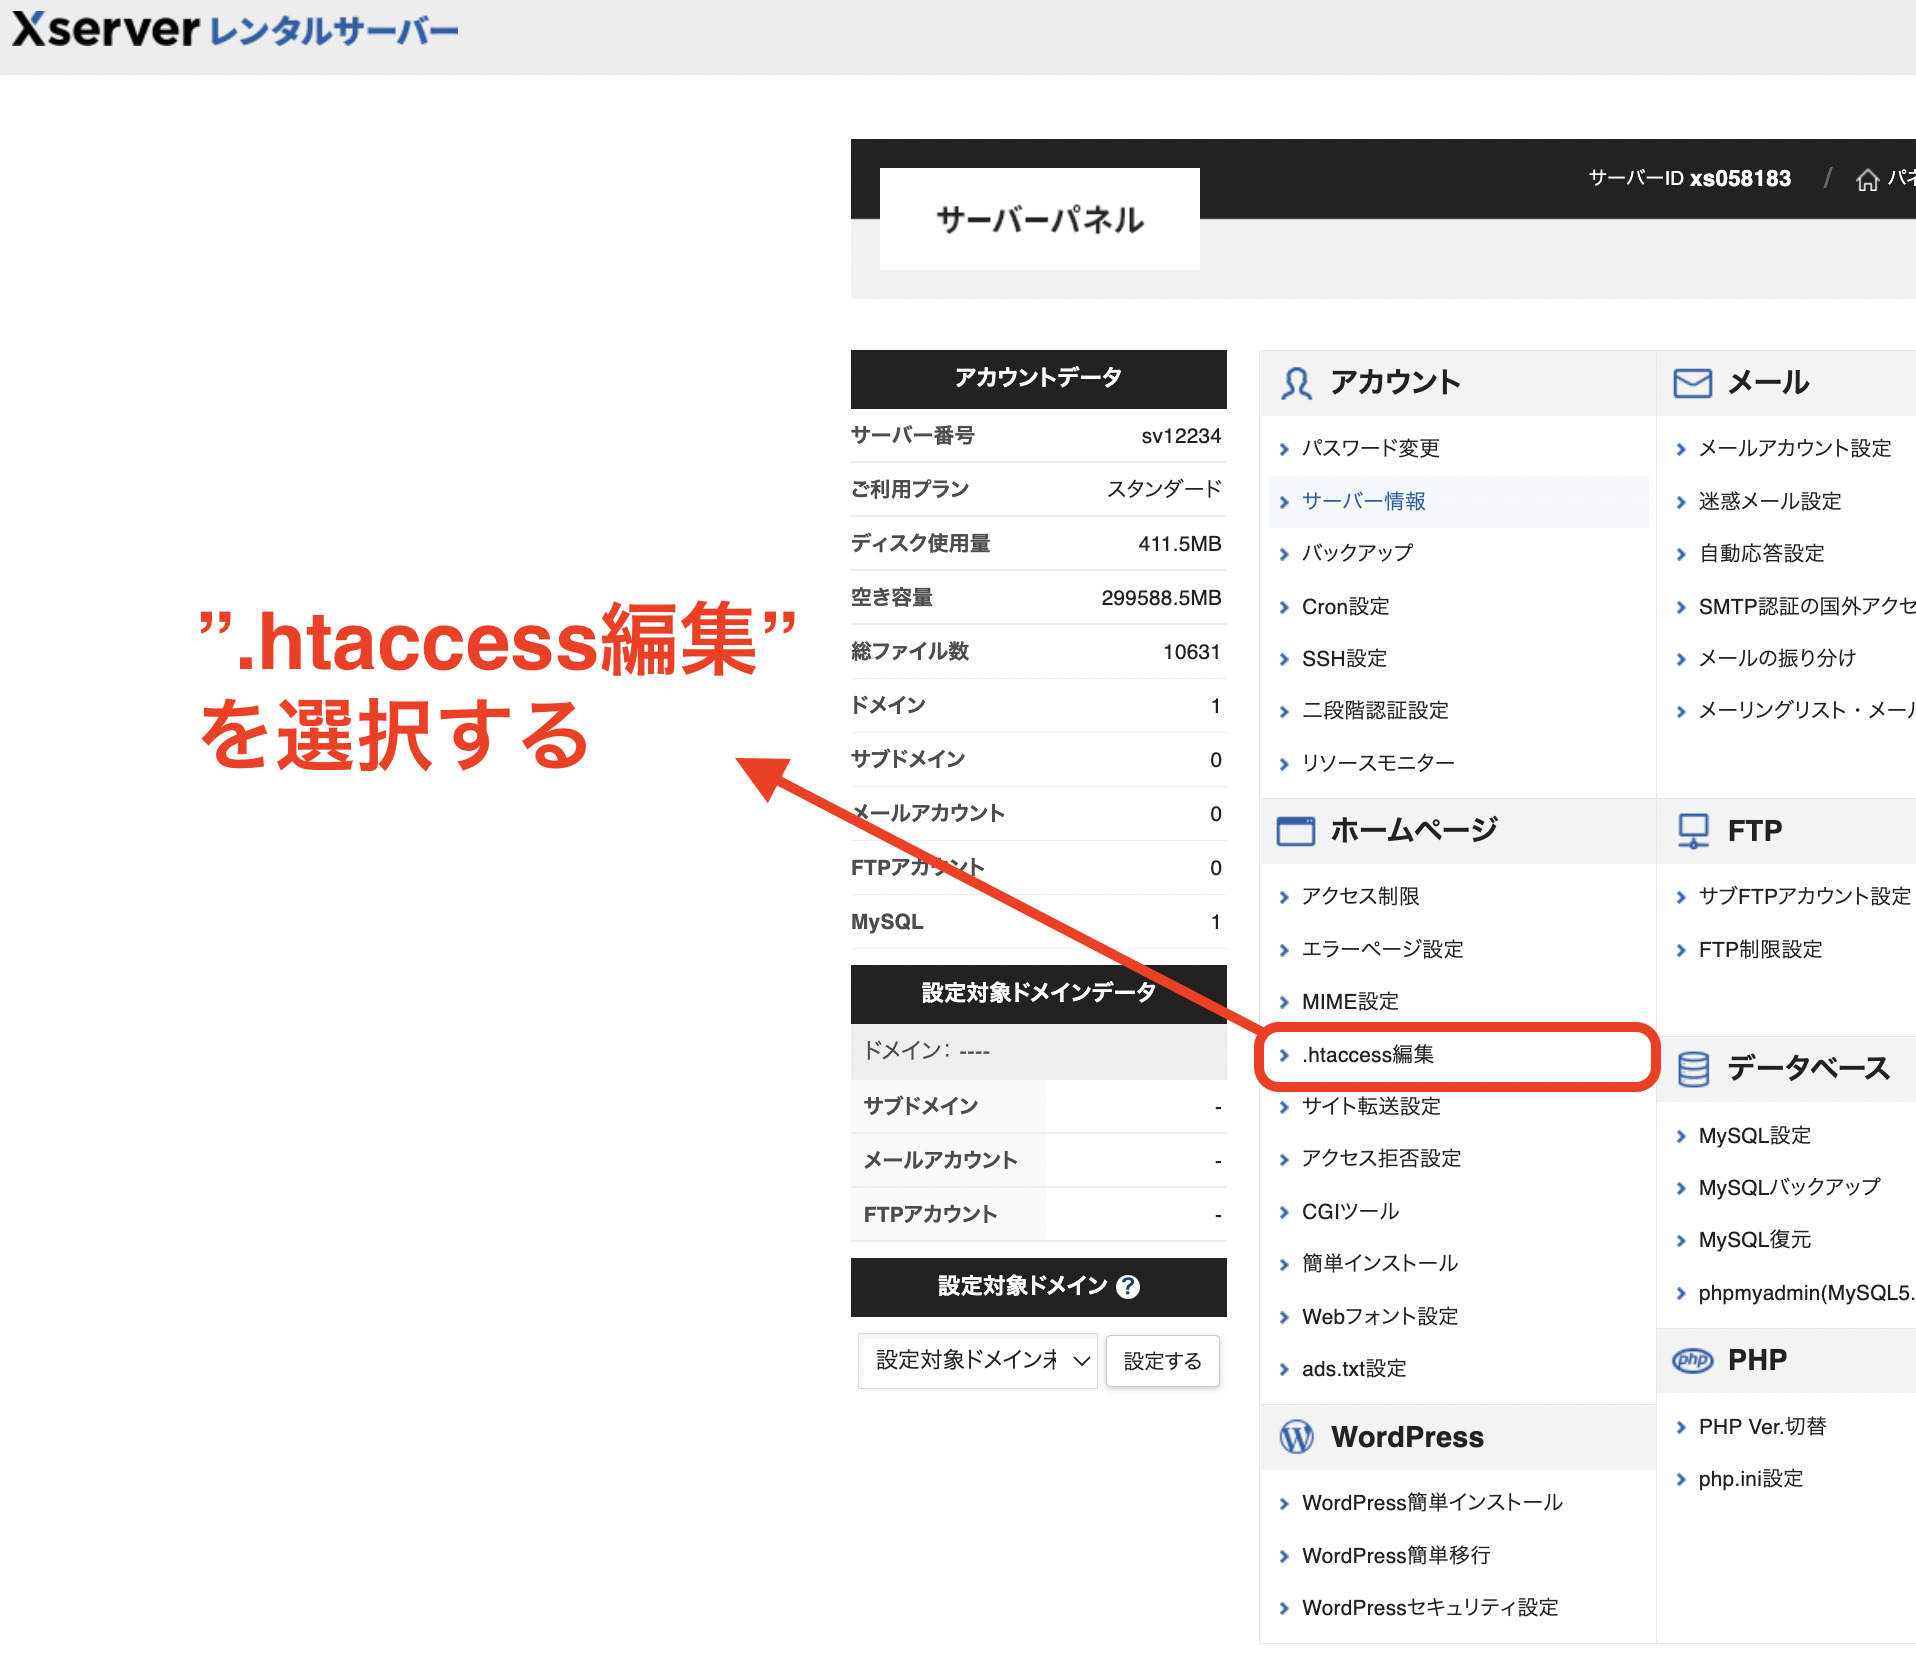Click the FTP monitor icon
The image size is (1916, 1664).
[1693, 830]
